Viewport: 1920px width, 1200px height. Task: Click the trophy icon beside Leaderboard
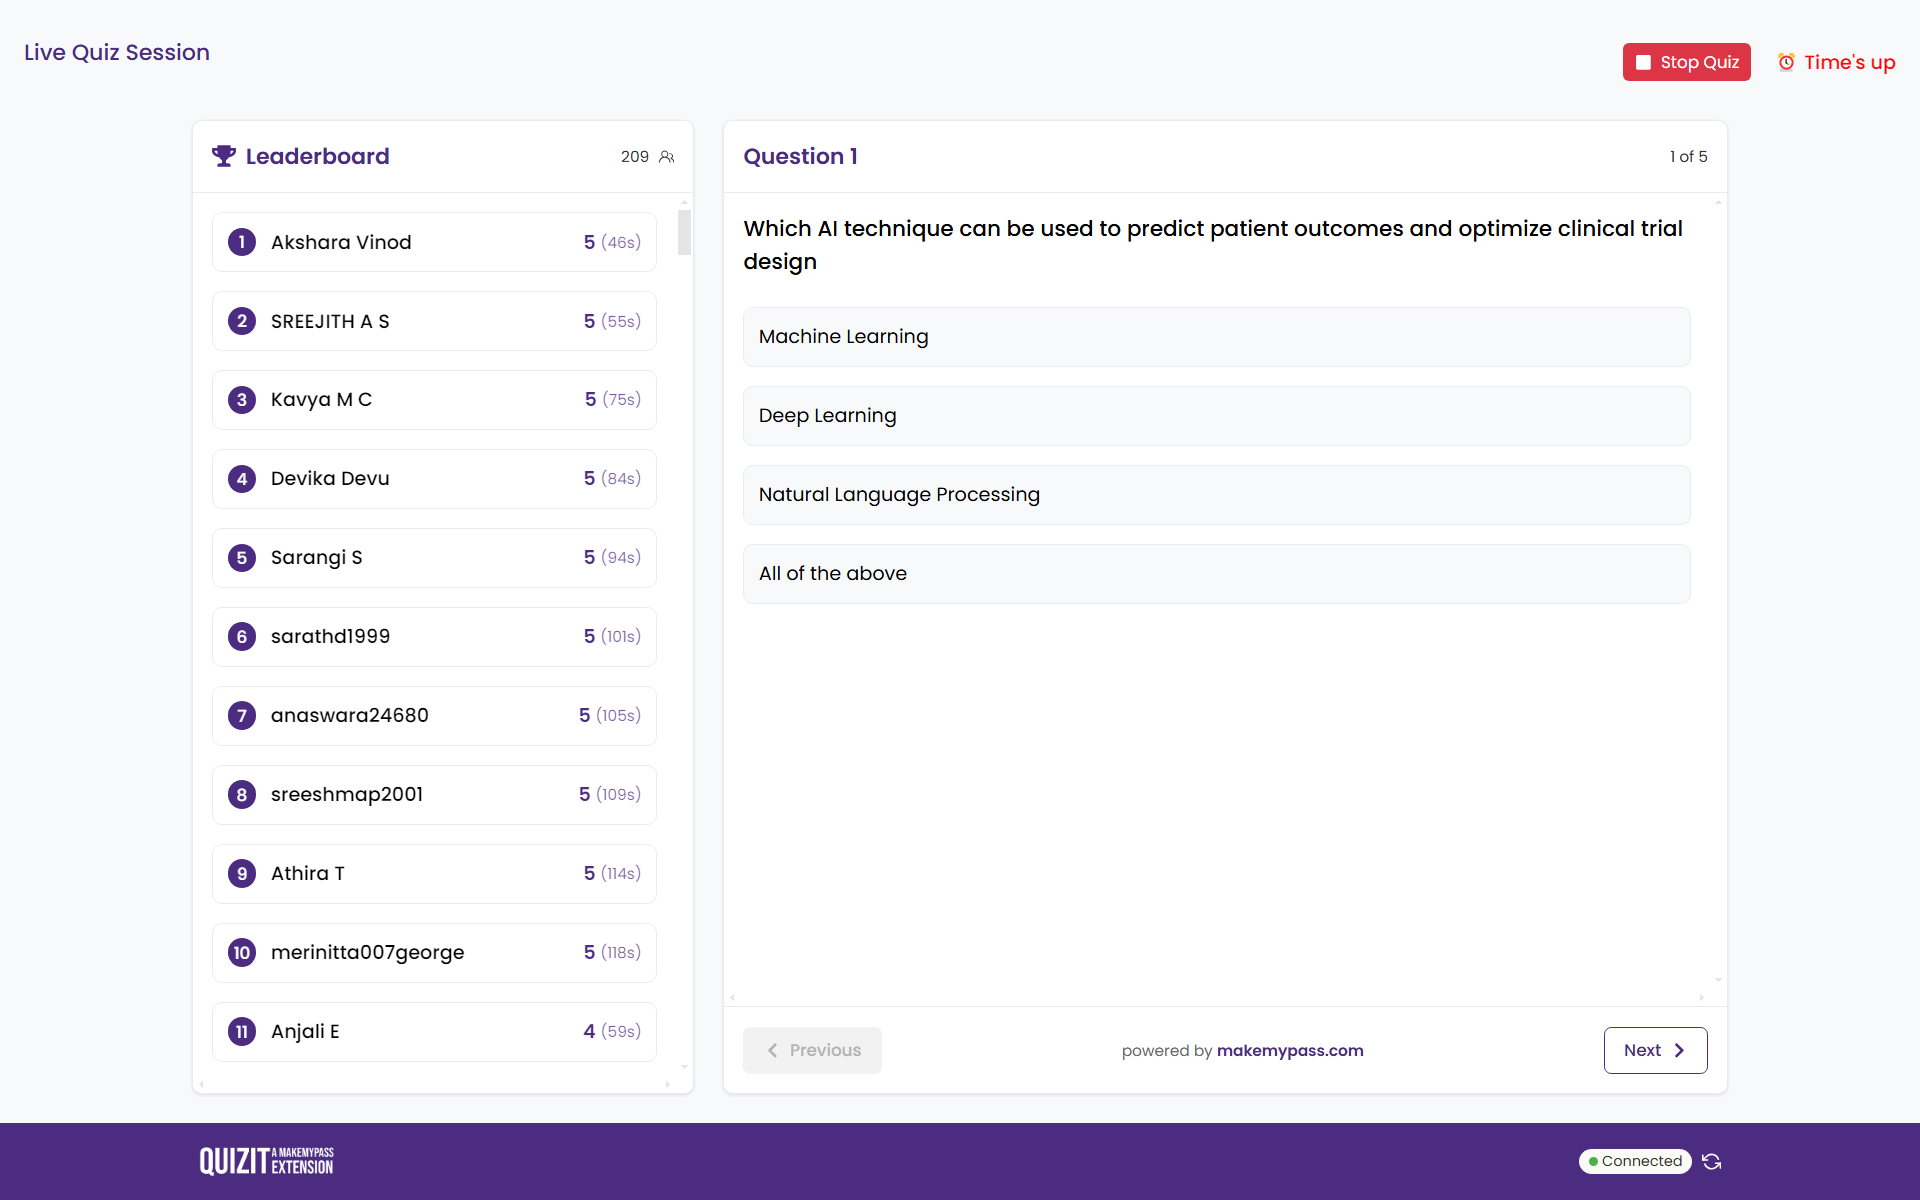tap(223, 156)
